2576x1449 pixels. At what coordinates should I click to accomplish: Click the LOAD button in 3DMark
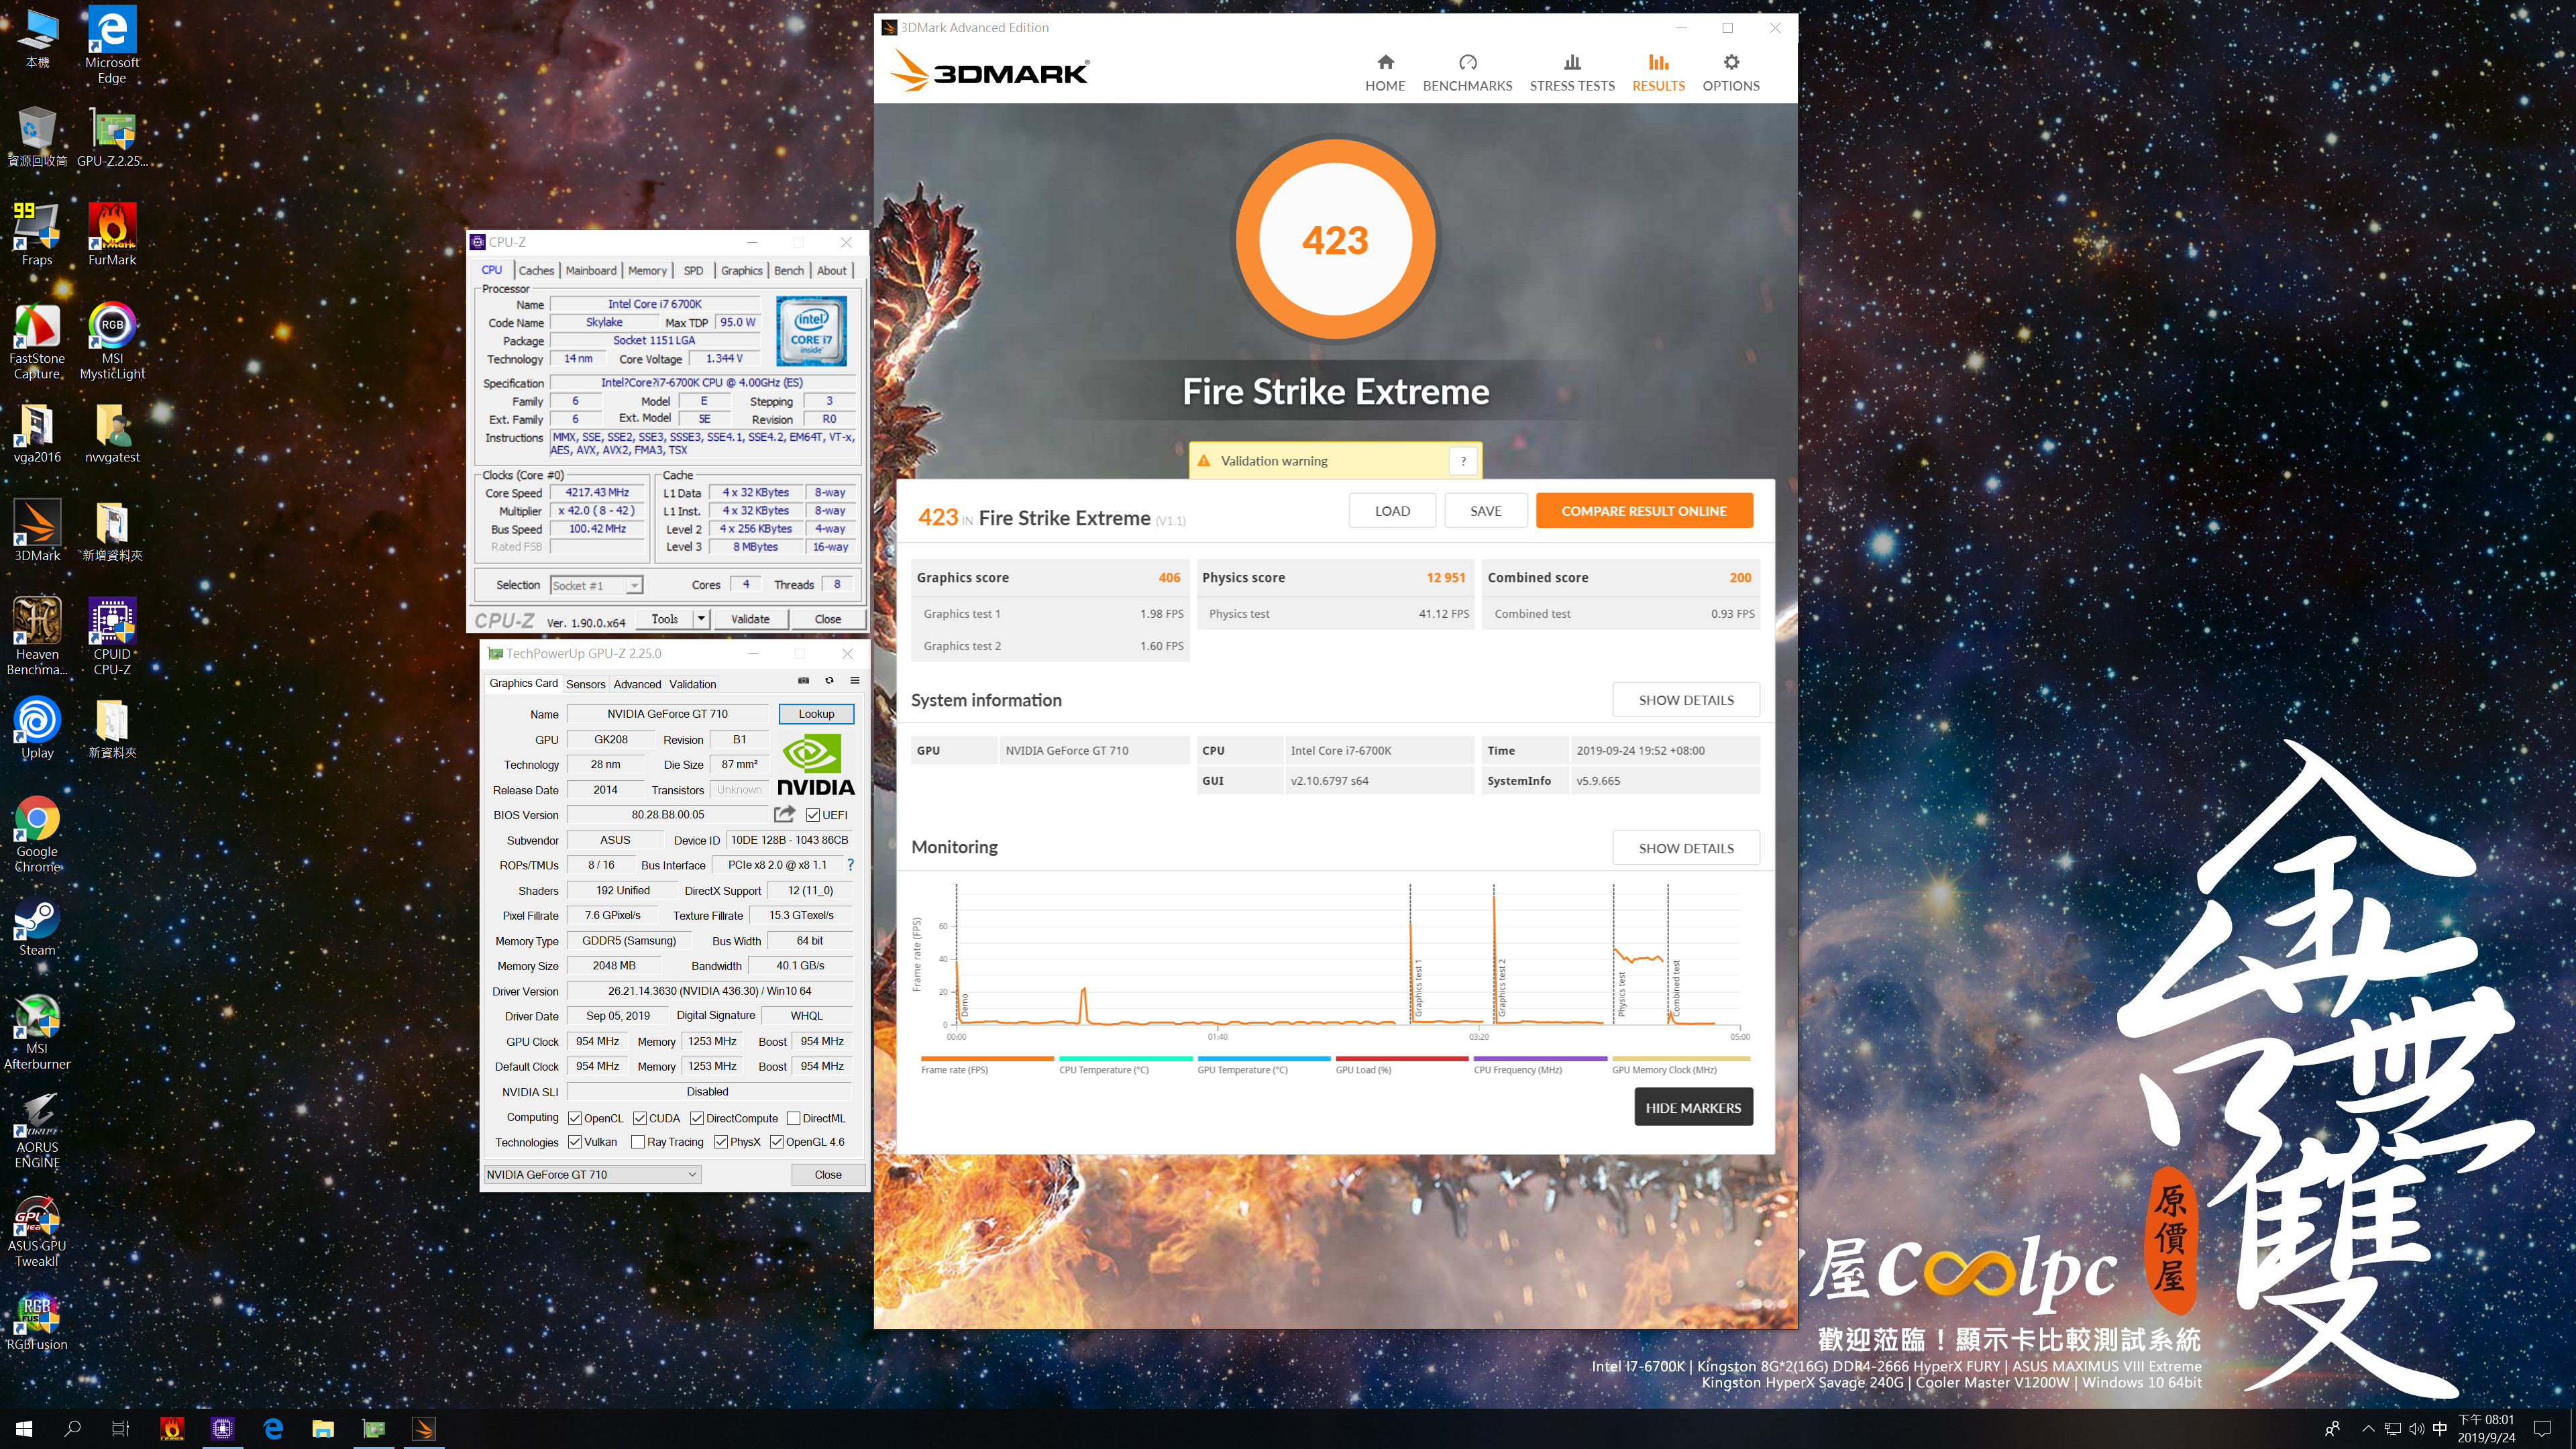1392,511
